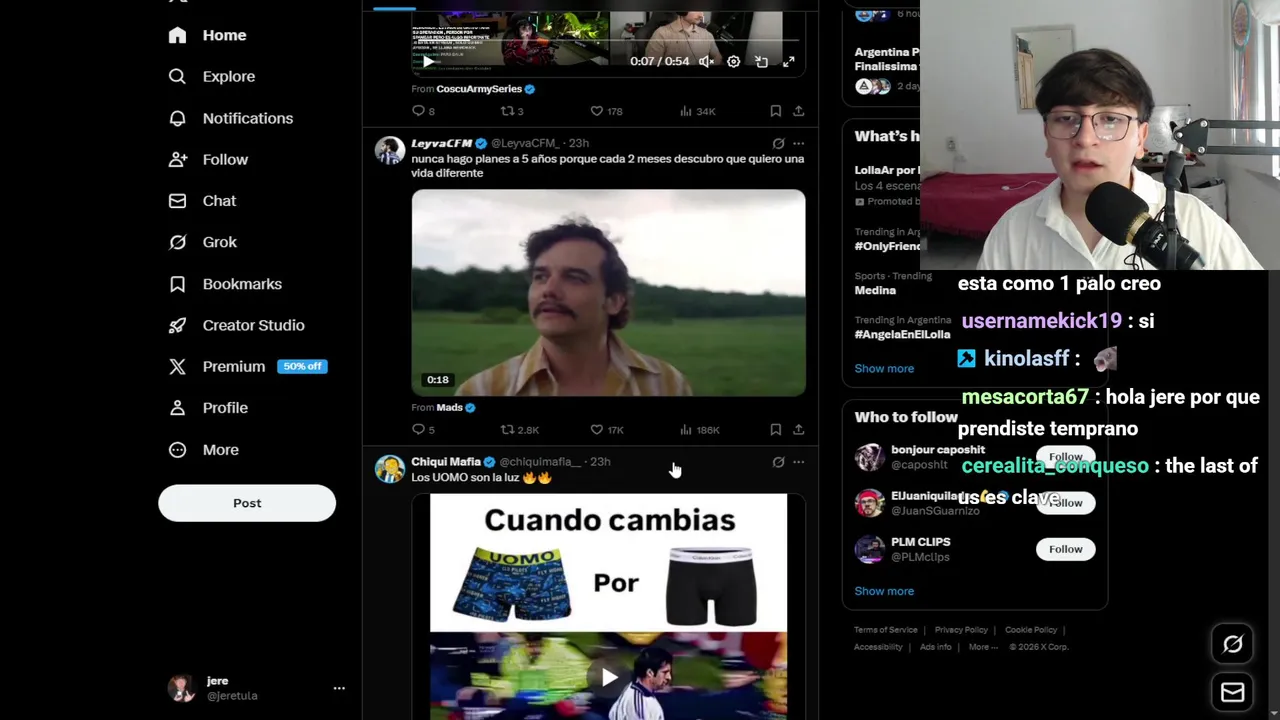Expand Who to follow with Show more

(884, 591)
